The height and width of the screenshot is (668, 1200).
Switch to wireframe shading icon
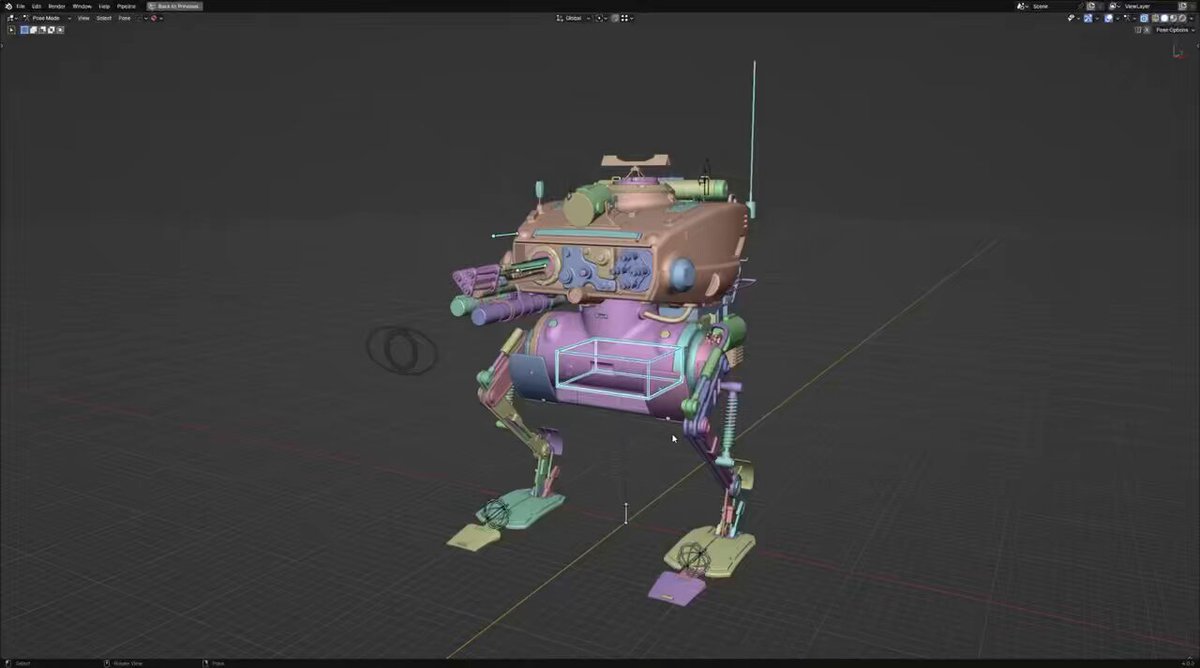pyautogui.click(x=1155, y=18)
